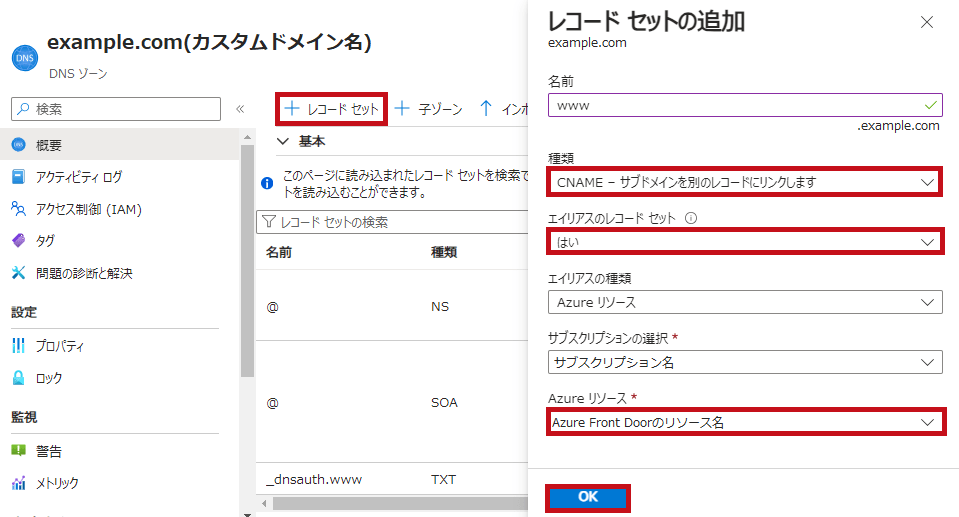Open the アクティビティ ログ sidebar item
The image size is (959, 517).
click(x=78, y=177)
